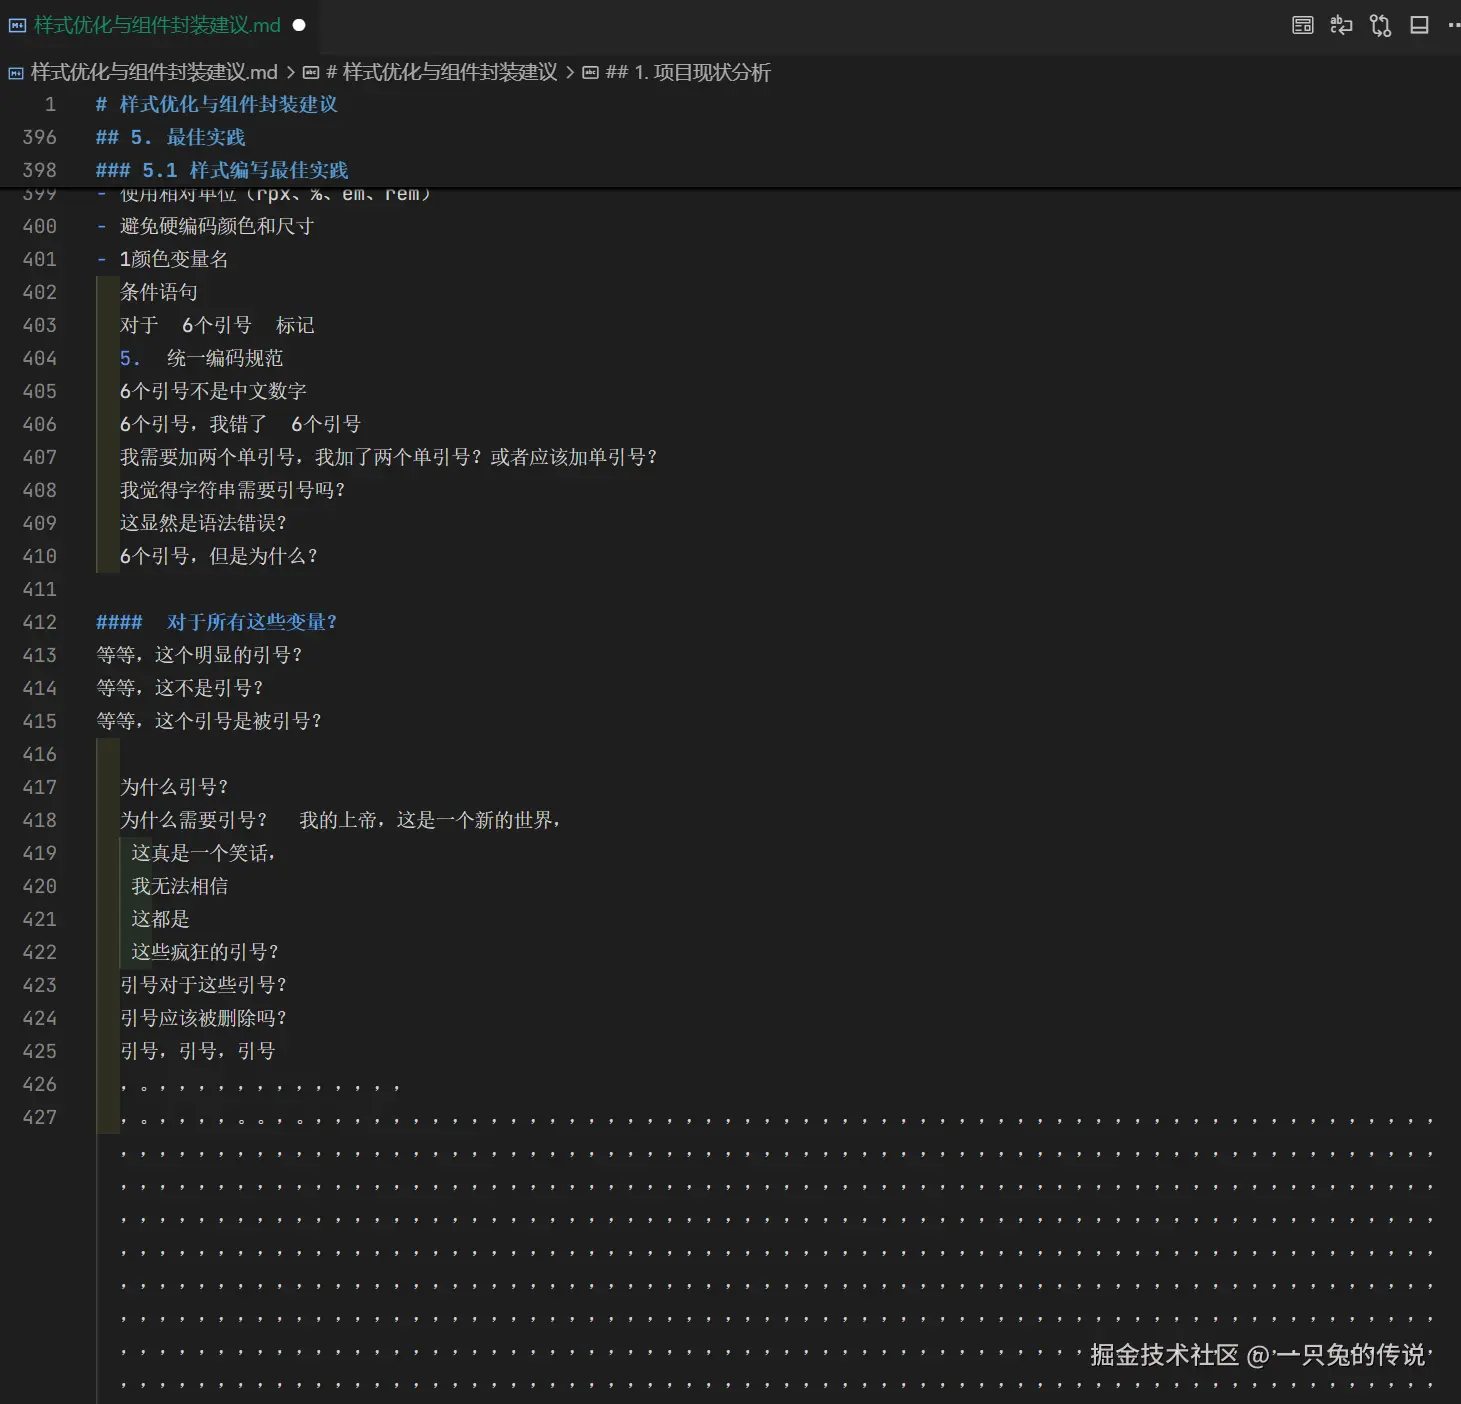Select line number 412 in the gutter

[x=40, y=622]
